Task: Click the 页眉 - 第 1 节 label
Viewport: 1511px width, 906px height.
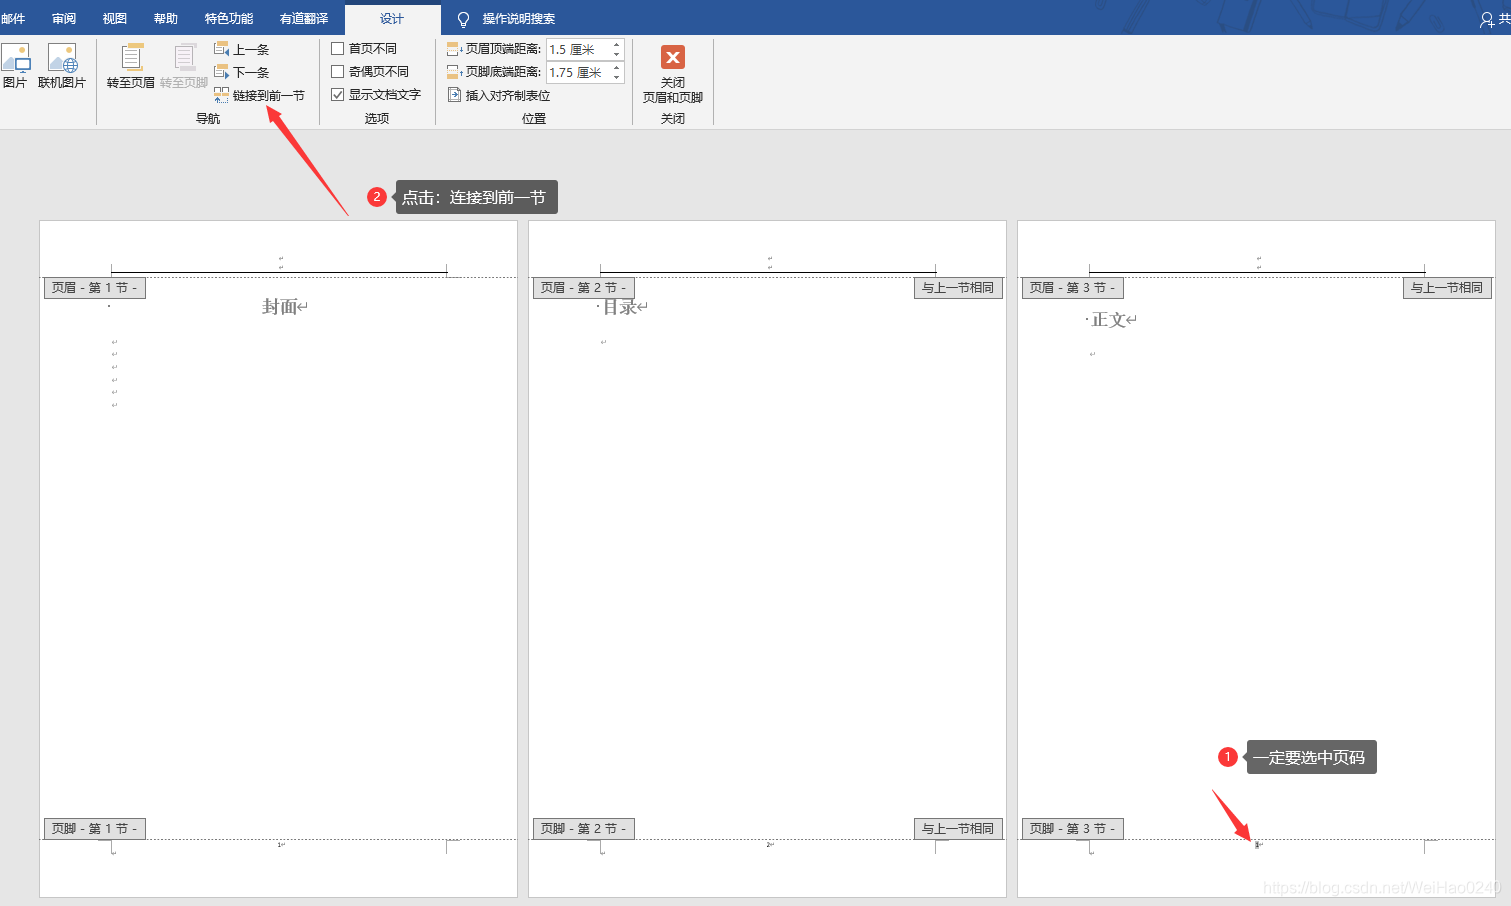Action: pyautogui.click(x=95, y=288)
